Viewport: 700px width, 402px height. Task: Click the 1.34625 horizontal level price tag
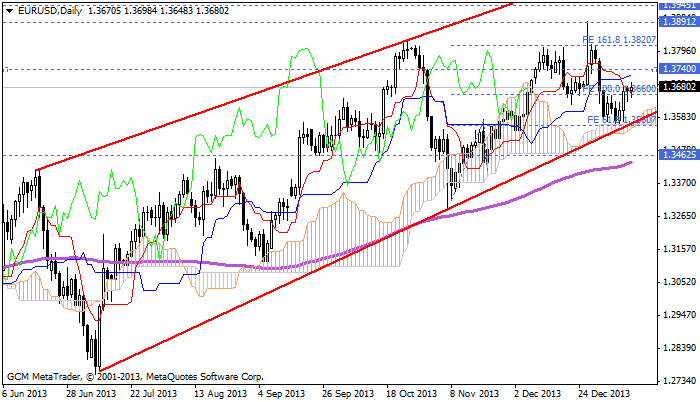[679, 155]
